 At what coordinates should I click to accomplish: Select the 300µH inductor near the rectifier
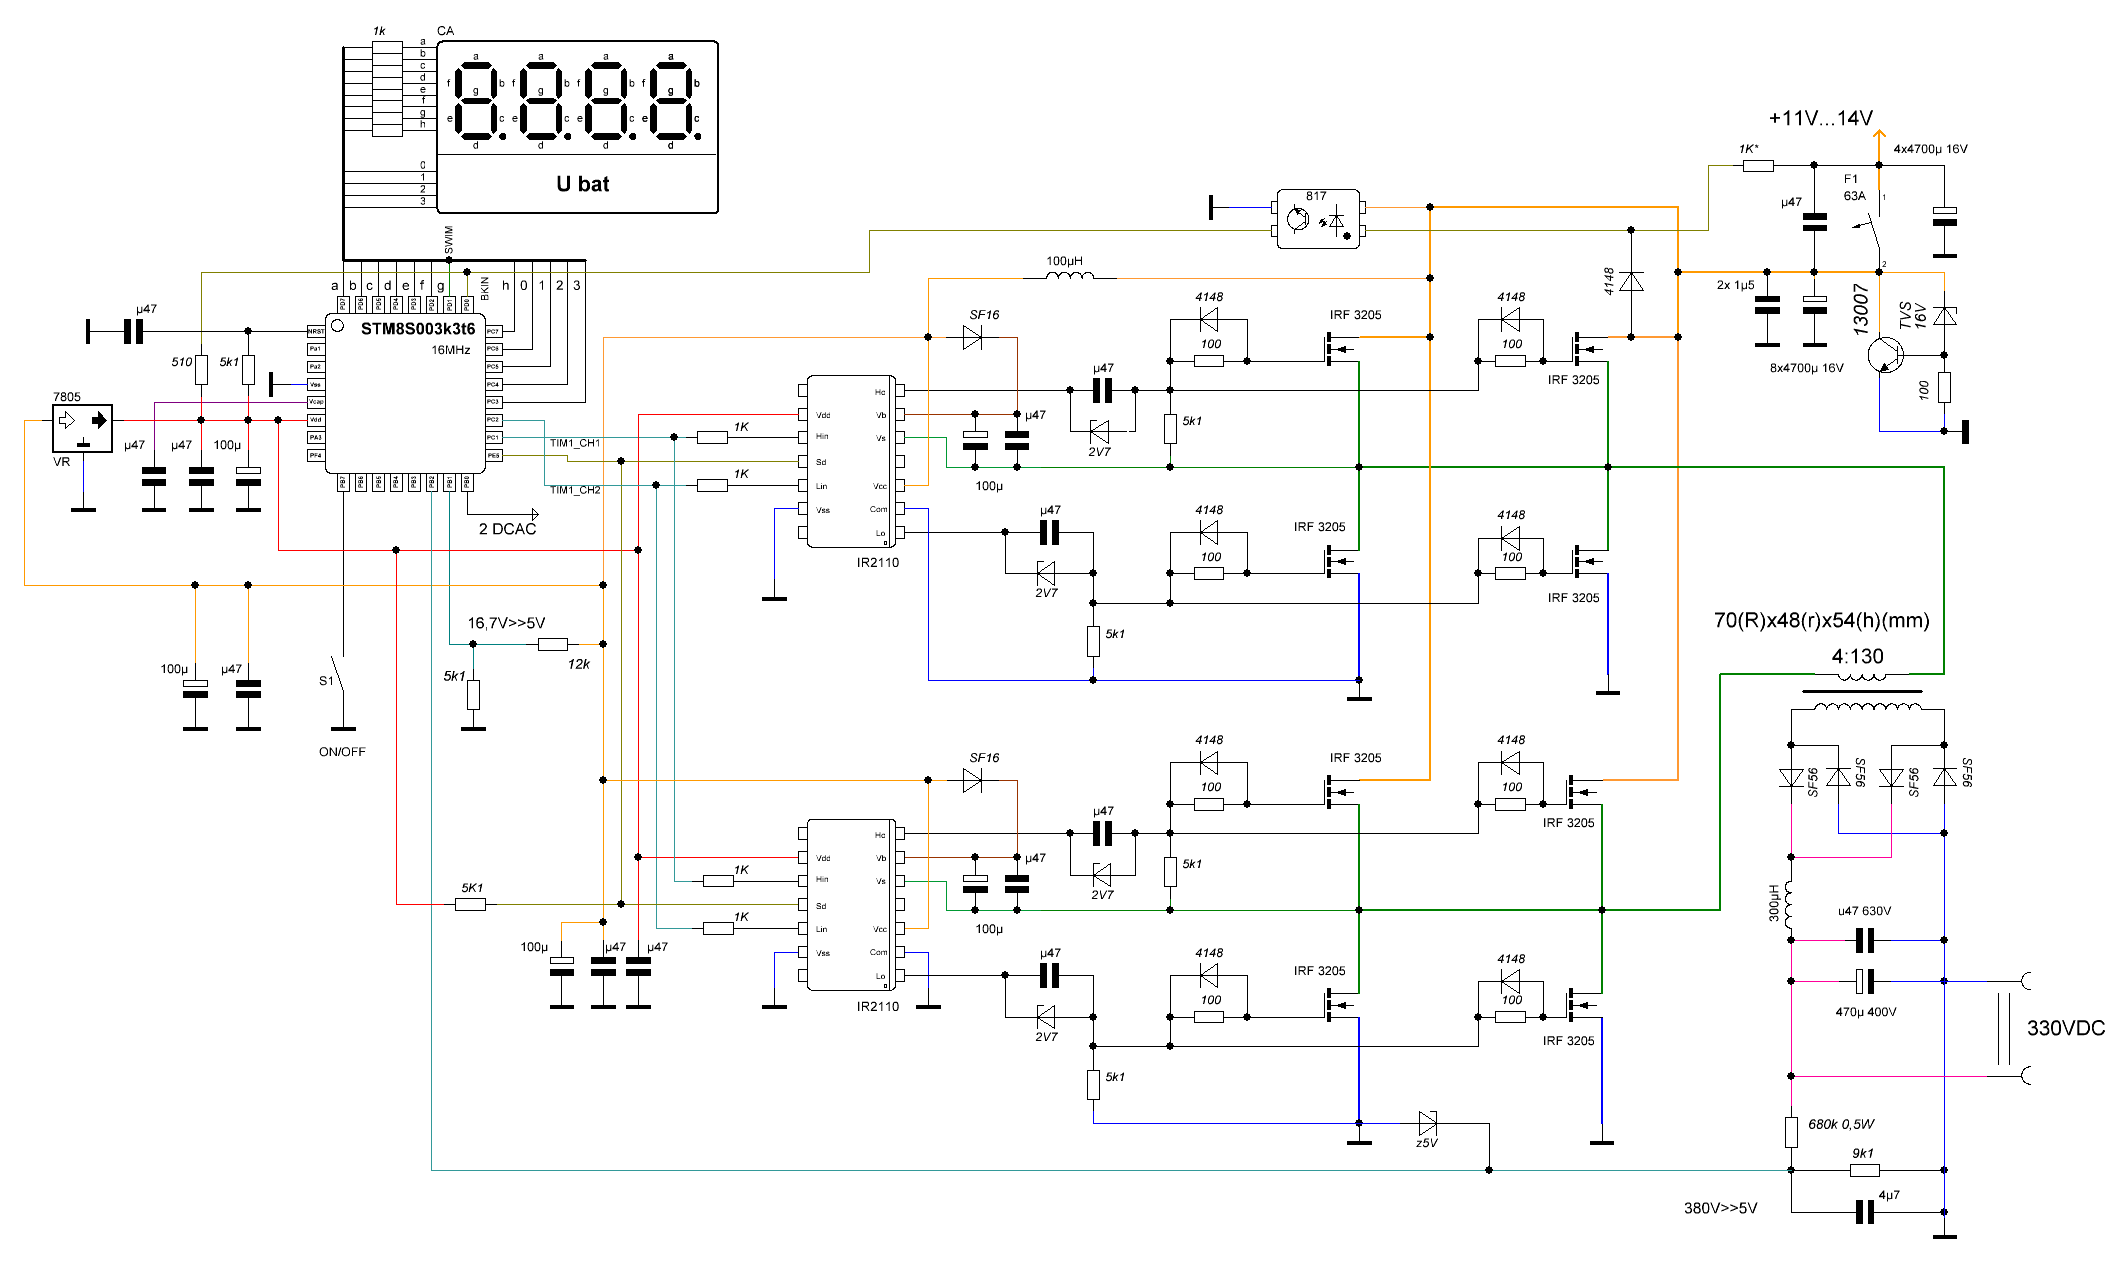1790,903
